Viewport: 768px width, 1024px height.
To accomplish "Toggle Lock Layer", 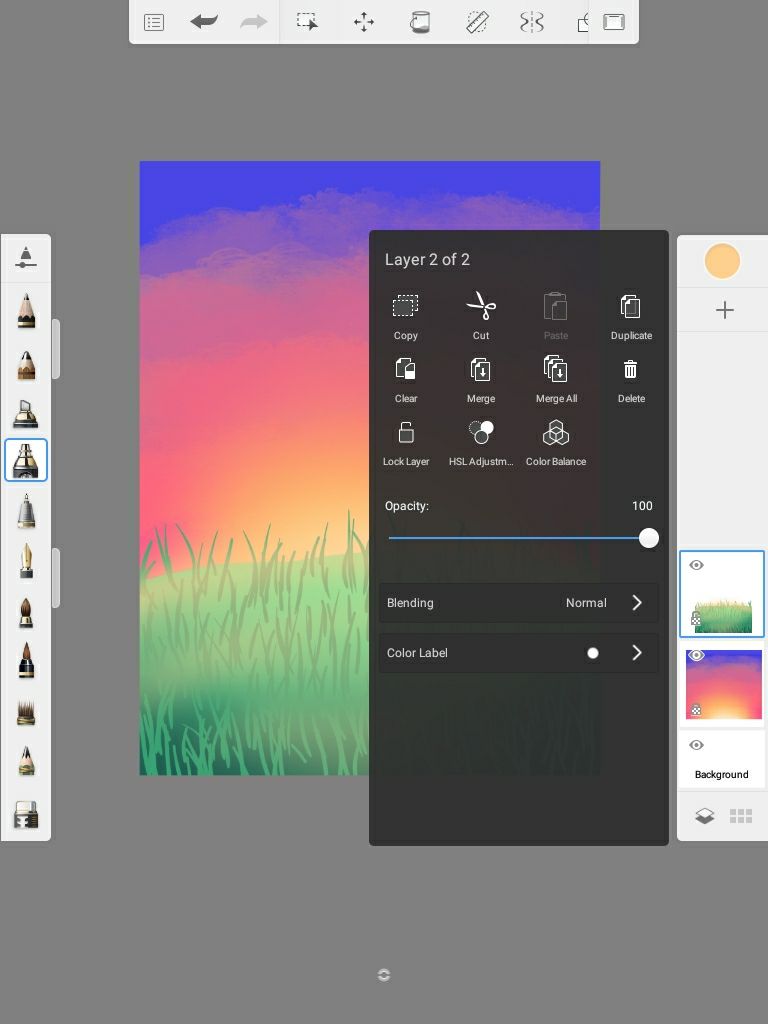I will [406, 443].
